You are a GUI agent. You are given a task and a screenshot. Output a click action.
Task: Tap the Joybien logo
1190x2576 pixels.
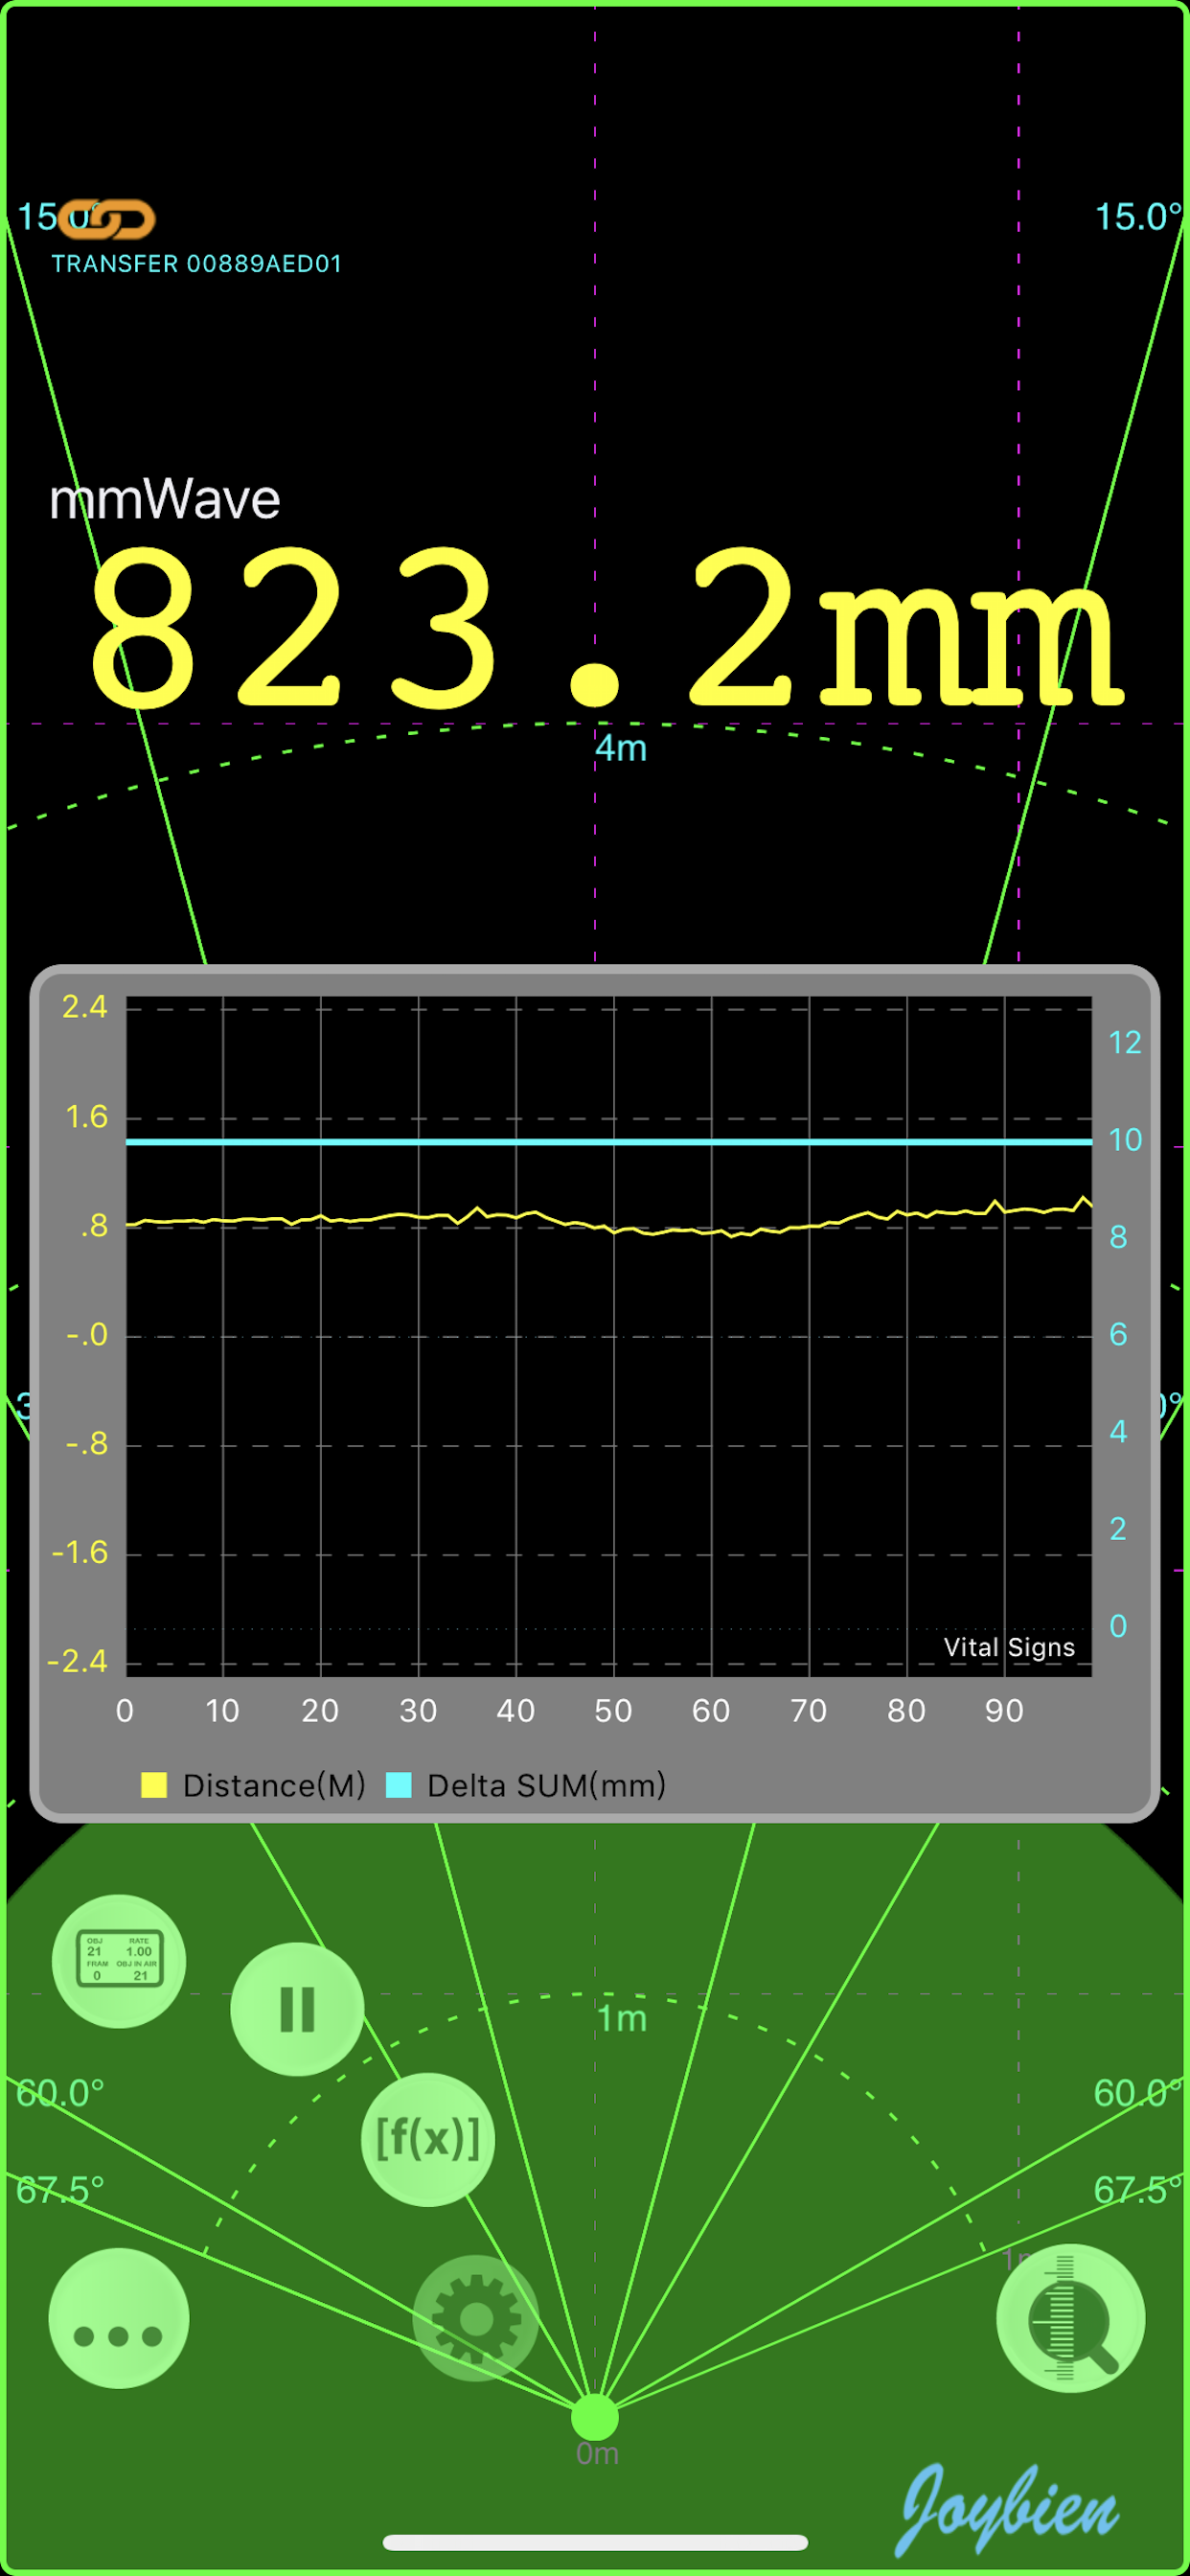click(1008, 2509)
